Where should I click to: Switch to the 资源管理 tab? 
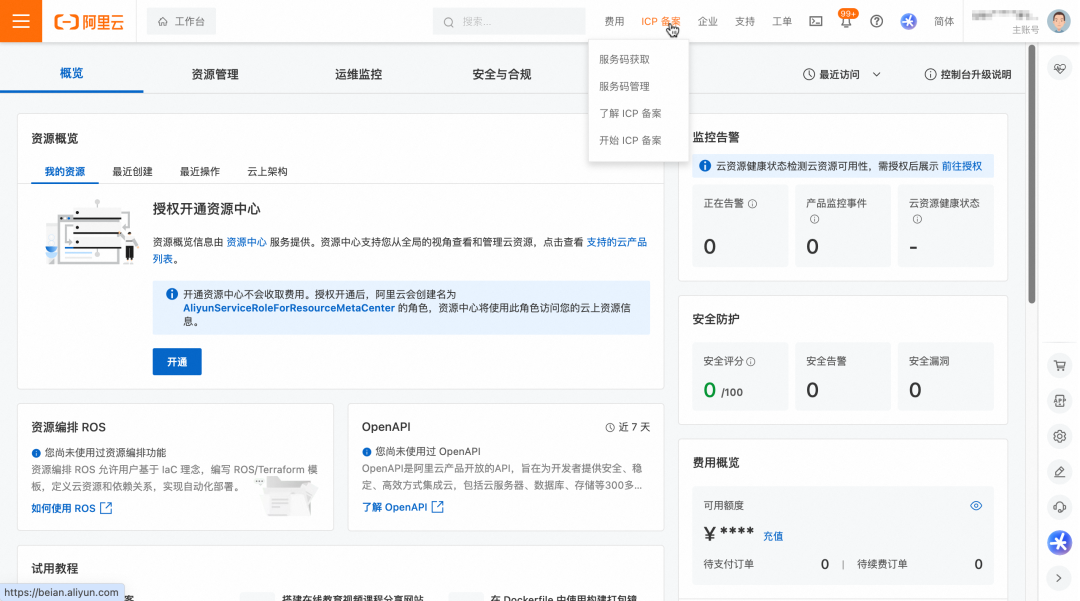215,74
